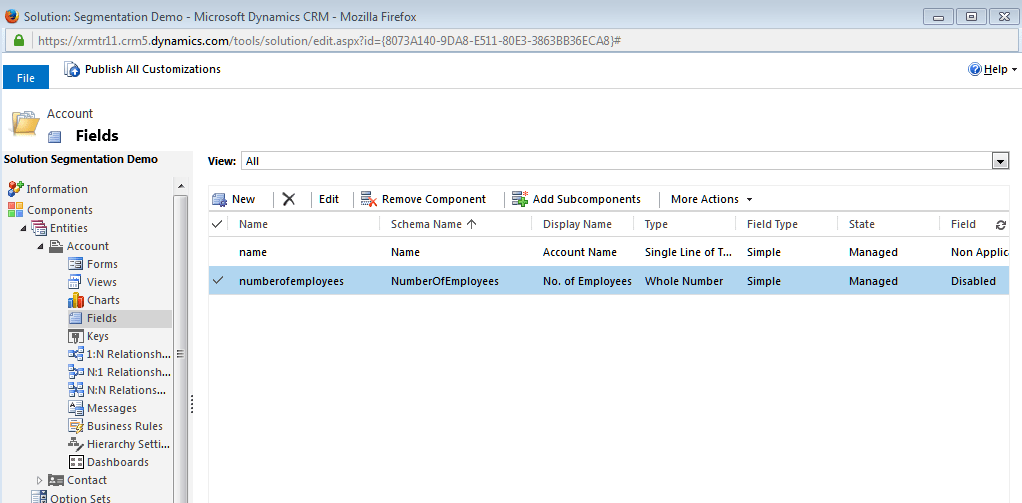Sort by Schema Name column header
Image resolution: width=1022 pixels, height=503 pixels.
point(434,224)
